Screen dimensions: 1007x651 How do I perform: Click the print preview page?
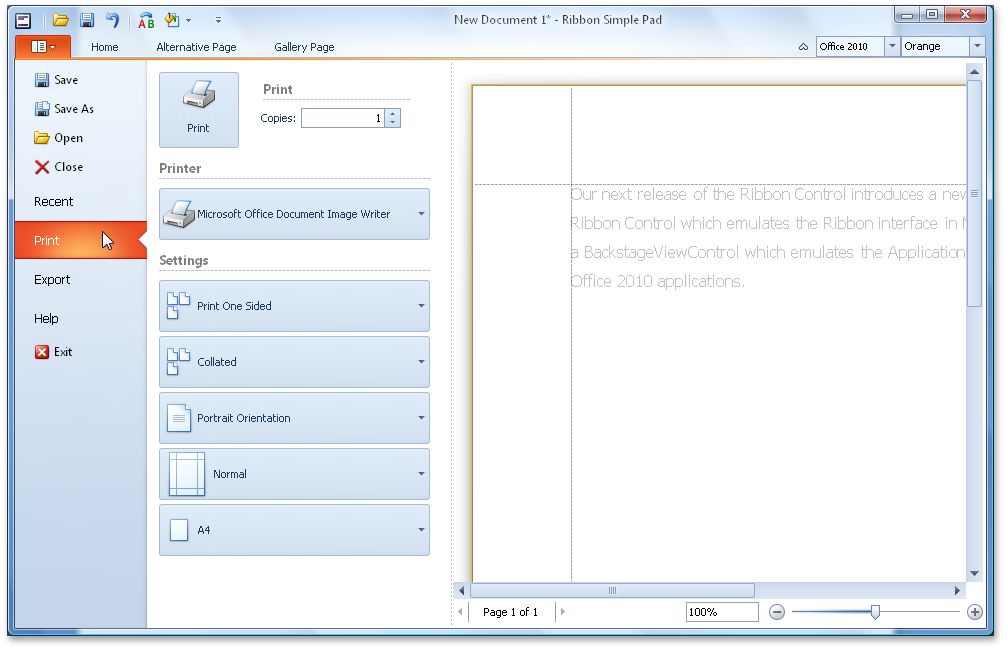pos(719,334)
